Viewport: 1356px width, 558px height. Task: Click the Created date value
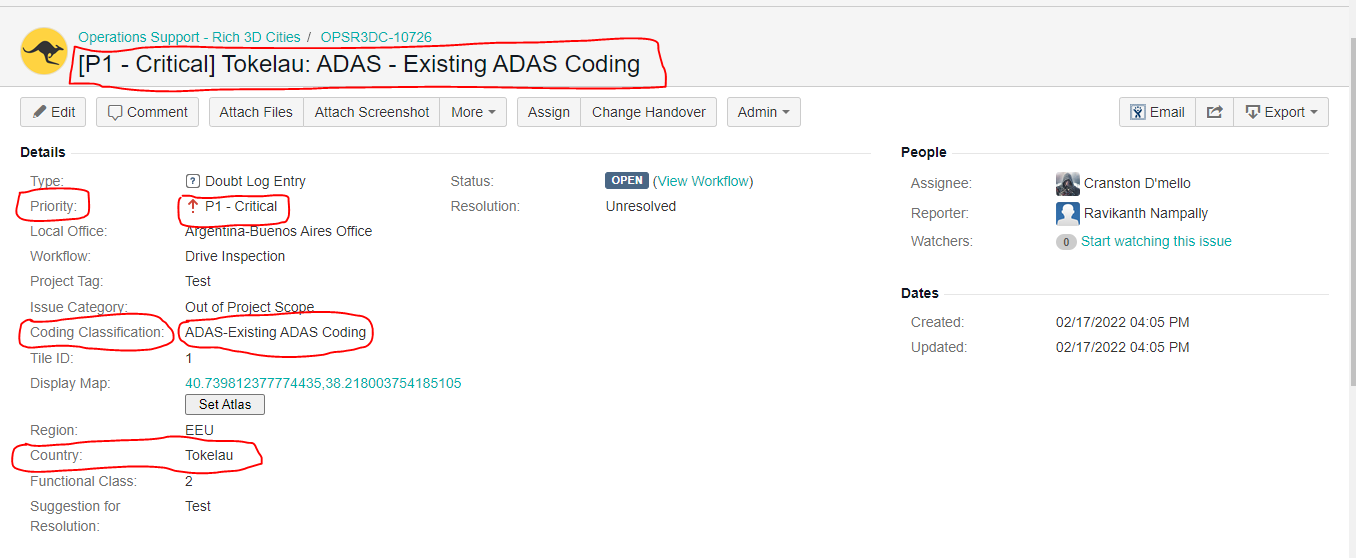pyautogui.click(x=1123, y=322)
